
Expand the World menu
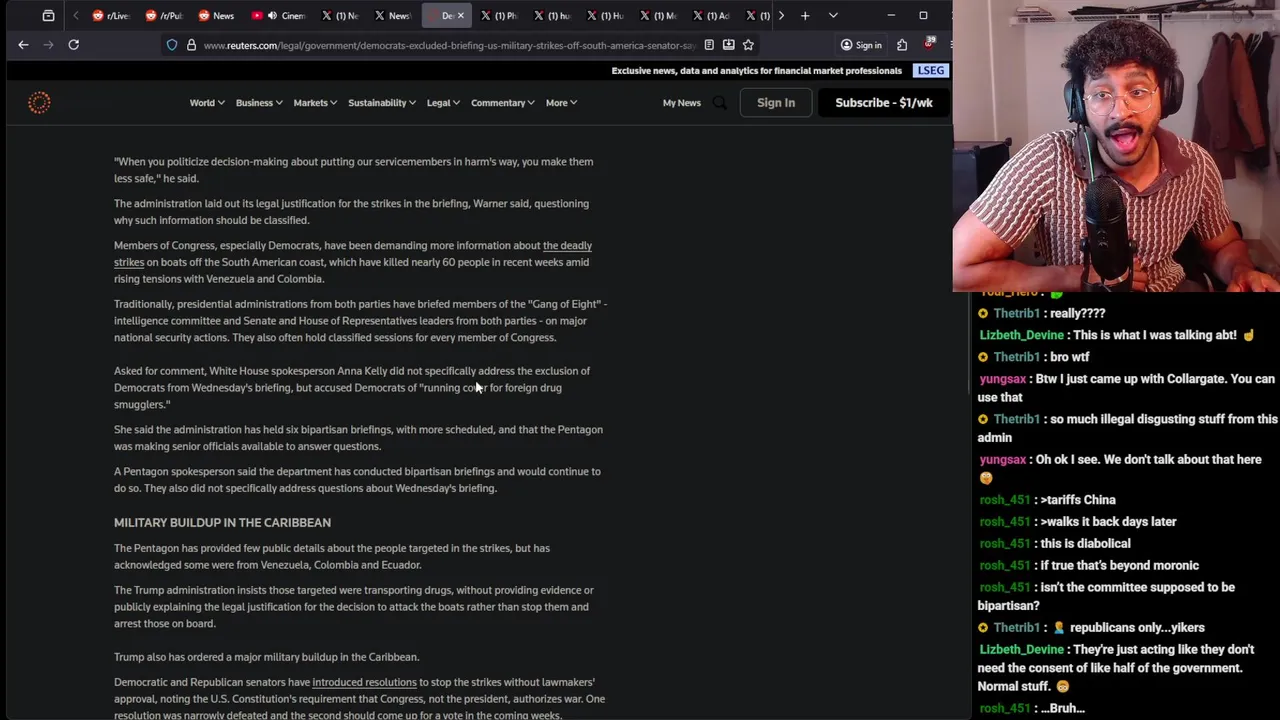pos(207,103)
